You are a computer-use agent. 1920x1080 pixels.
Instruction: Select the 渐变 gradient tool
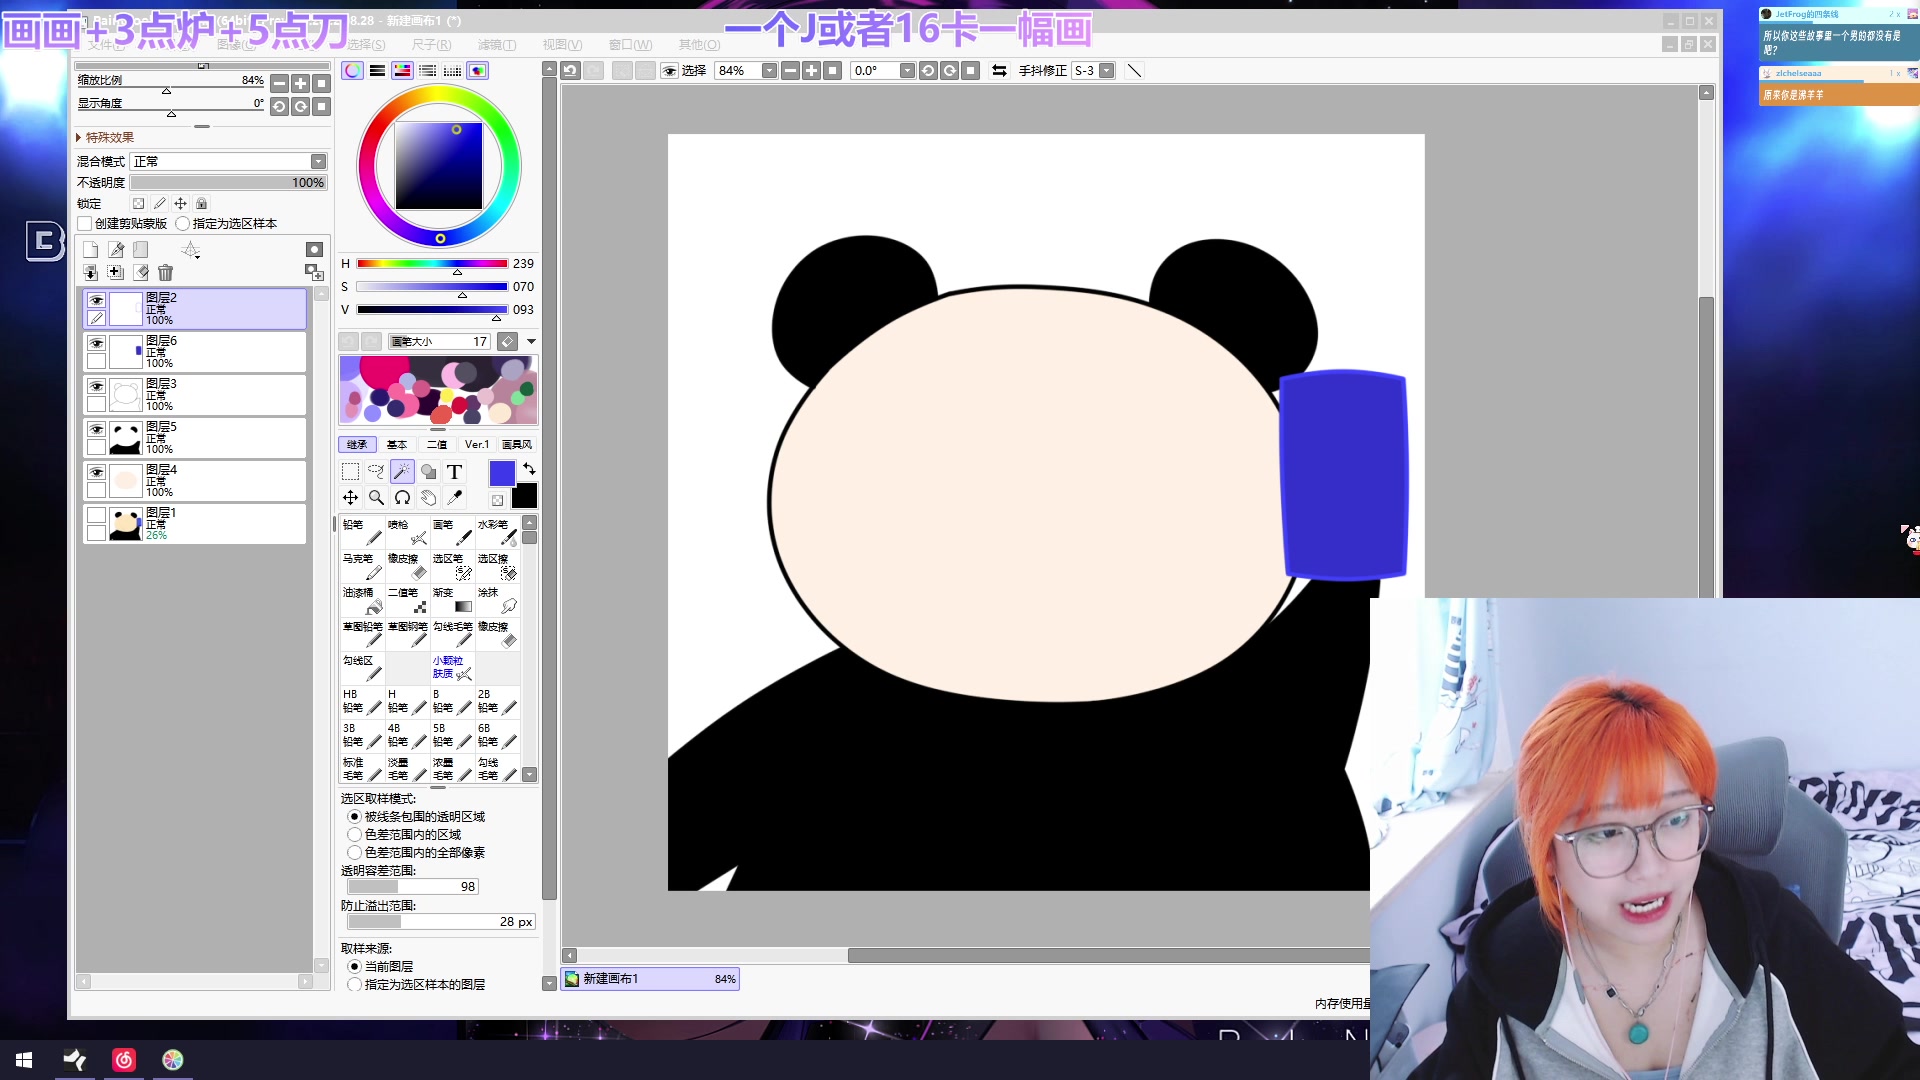[452, 600]
